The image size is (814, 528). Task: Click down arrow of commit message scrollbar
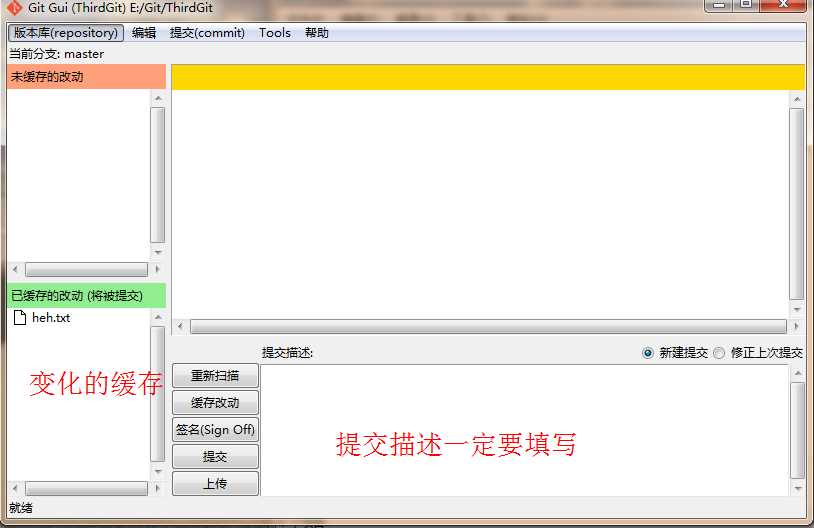[797, 488]
